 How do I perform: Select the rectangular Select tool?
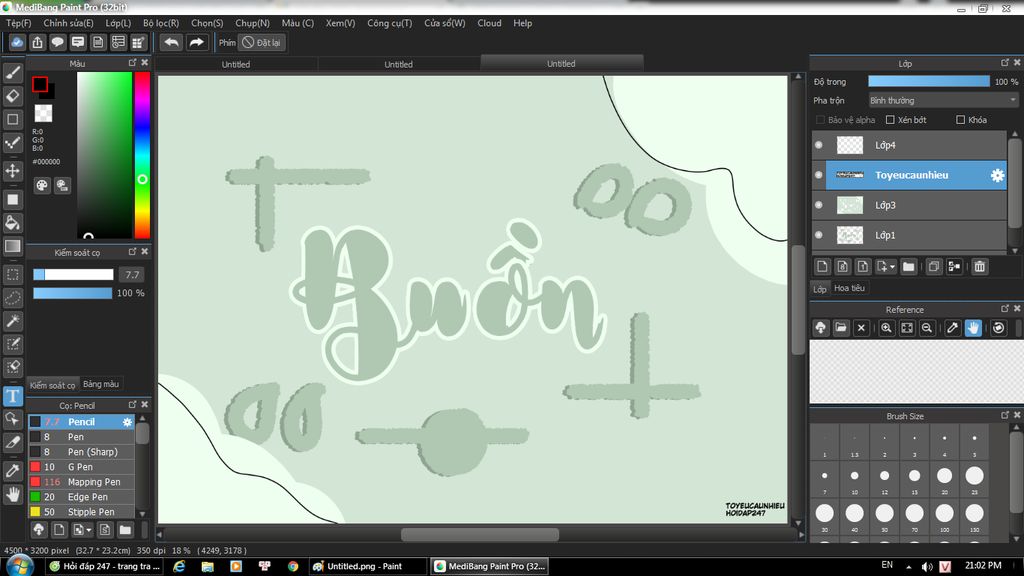click(12, 275)
